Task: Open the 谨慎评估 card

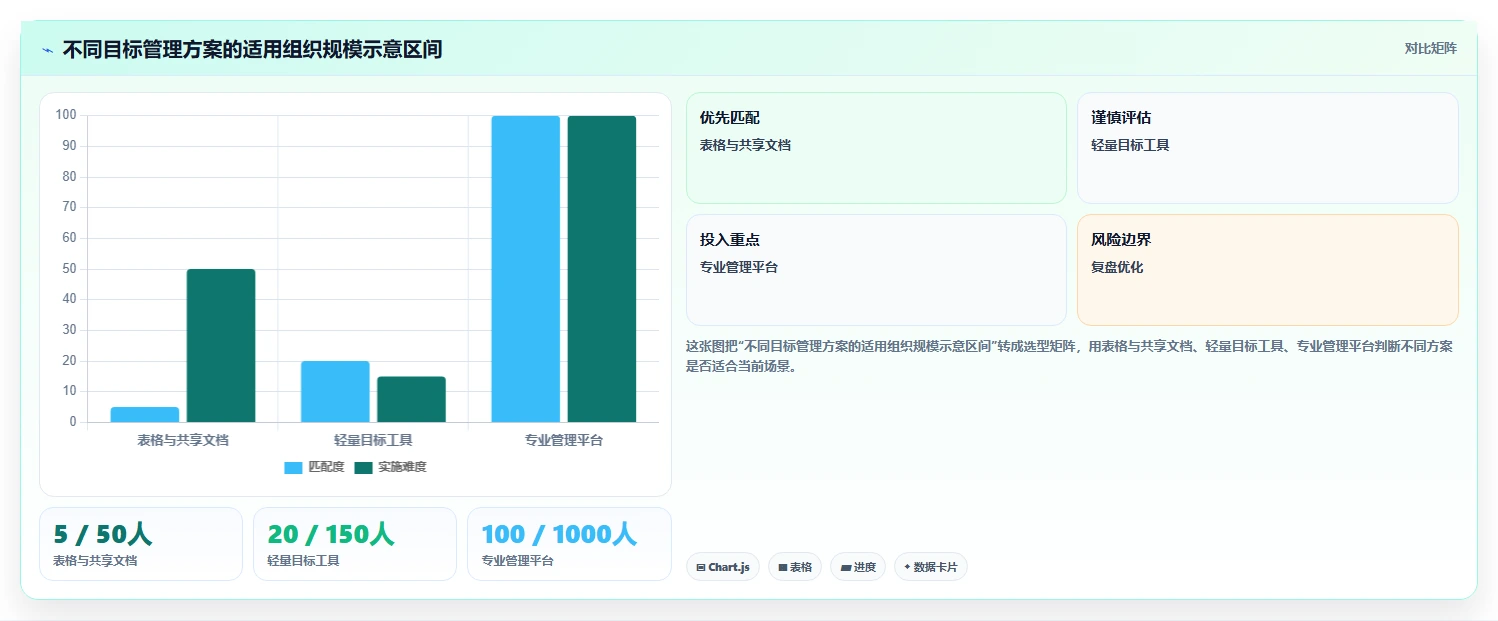Action: (1267, 148)
